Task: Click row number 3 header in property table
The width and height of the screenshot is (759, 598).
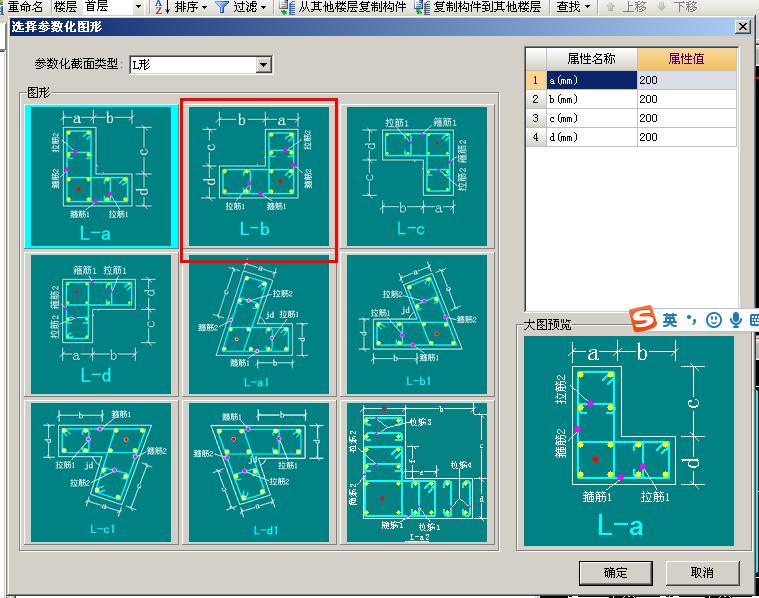Action: pyautogui.click(x=536, y=118)
